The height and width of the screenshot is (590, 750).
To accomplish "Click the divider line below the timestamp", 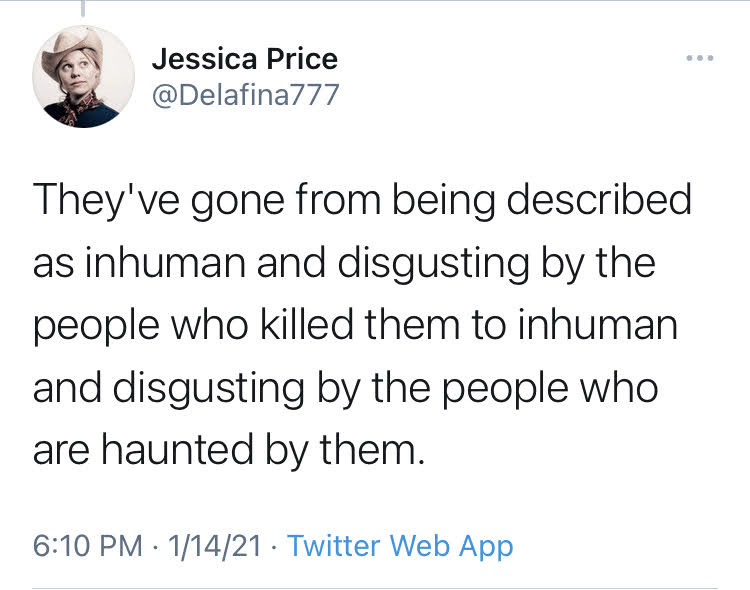I will (375, 588).
